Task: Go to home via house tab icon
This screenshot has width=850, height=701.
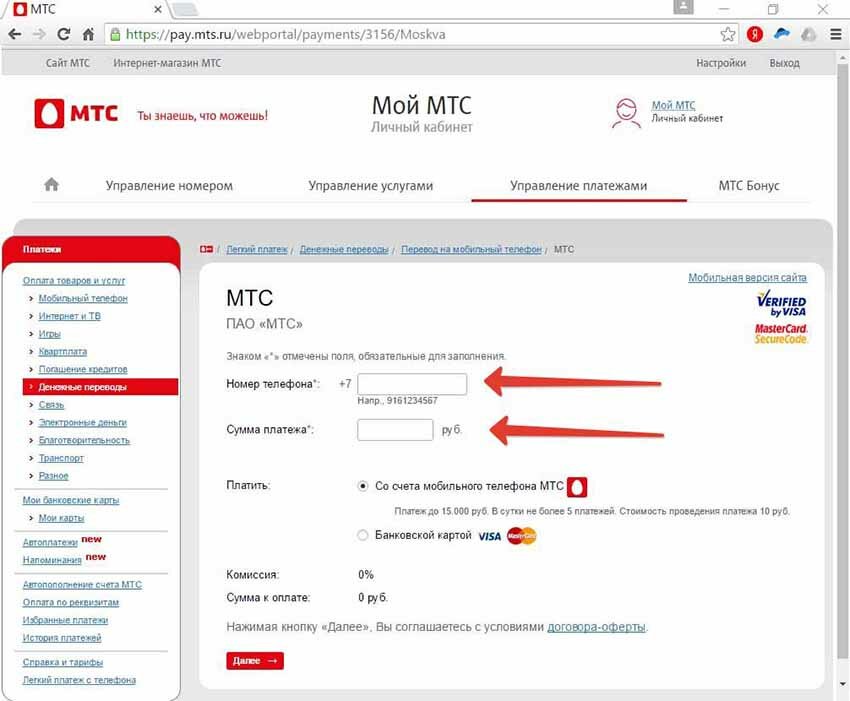Action: 51,185
